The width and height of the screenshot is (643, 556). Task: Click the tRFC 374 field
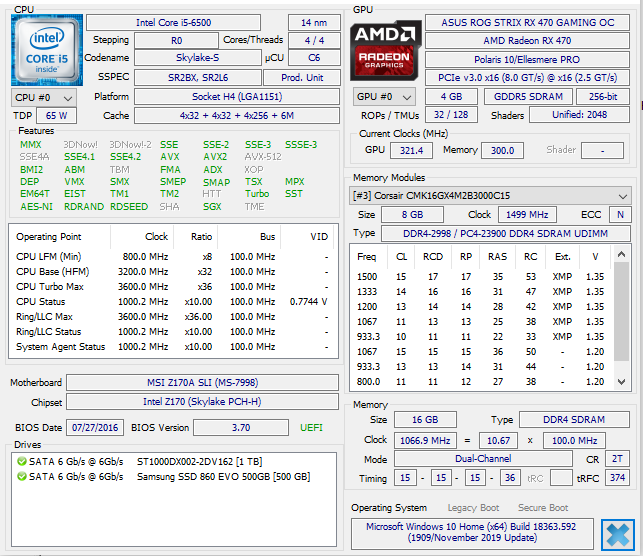617,478
